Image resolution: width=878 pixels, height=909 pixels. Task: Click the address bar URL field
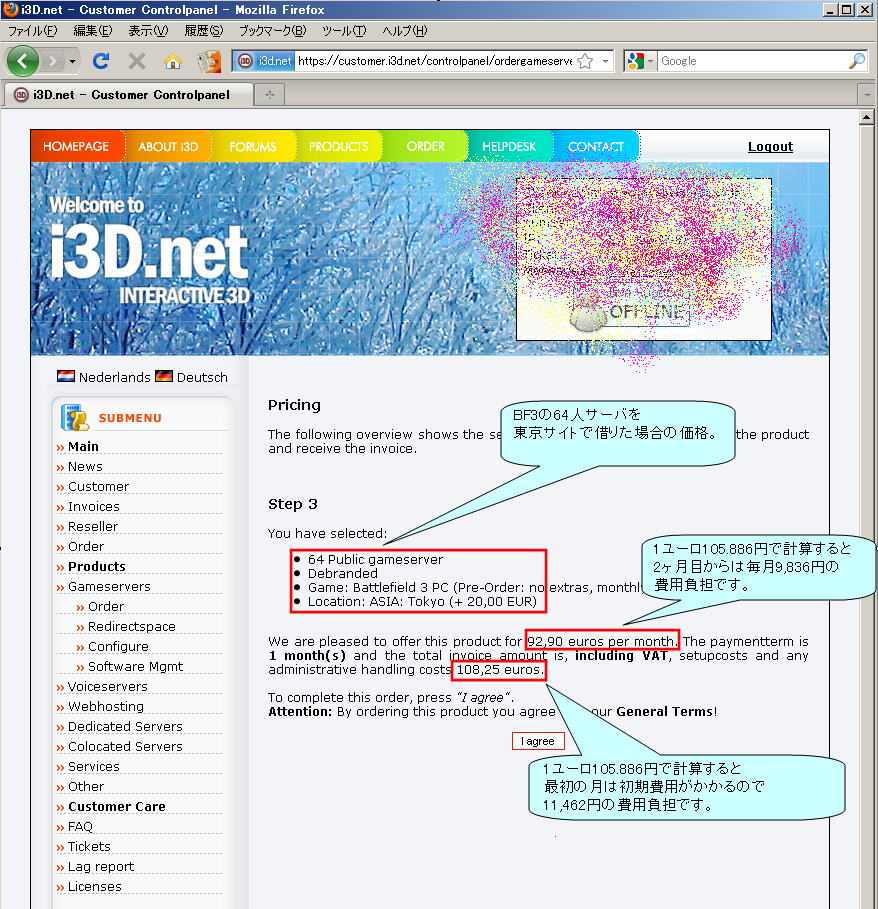tap(435, 61)
